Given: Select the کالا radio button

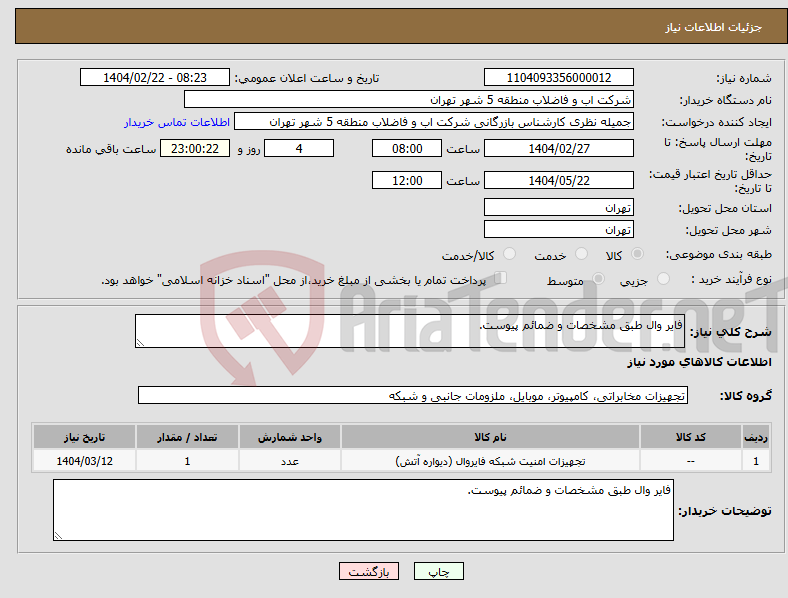Looking at the screenshot, I should pyautogui.click(x=637, y=254).
